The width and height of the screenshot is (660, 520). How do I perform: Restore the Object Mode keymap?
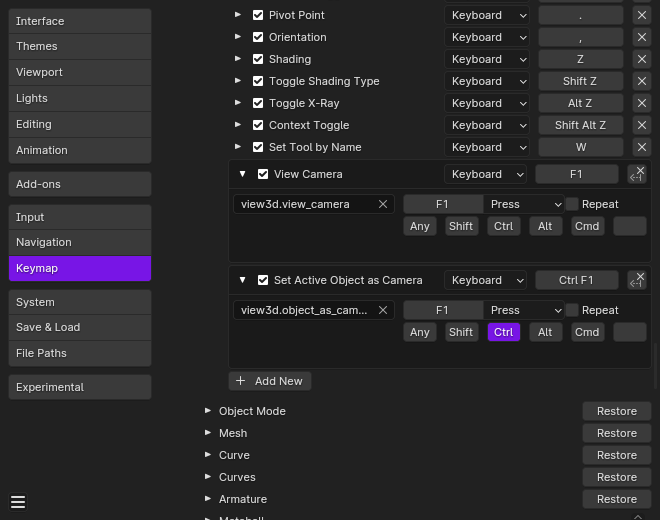(617, 411)
